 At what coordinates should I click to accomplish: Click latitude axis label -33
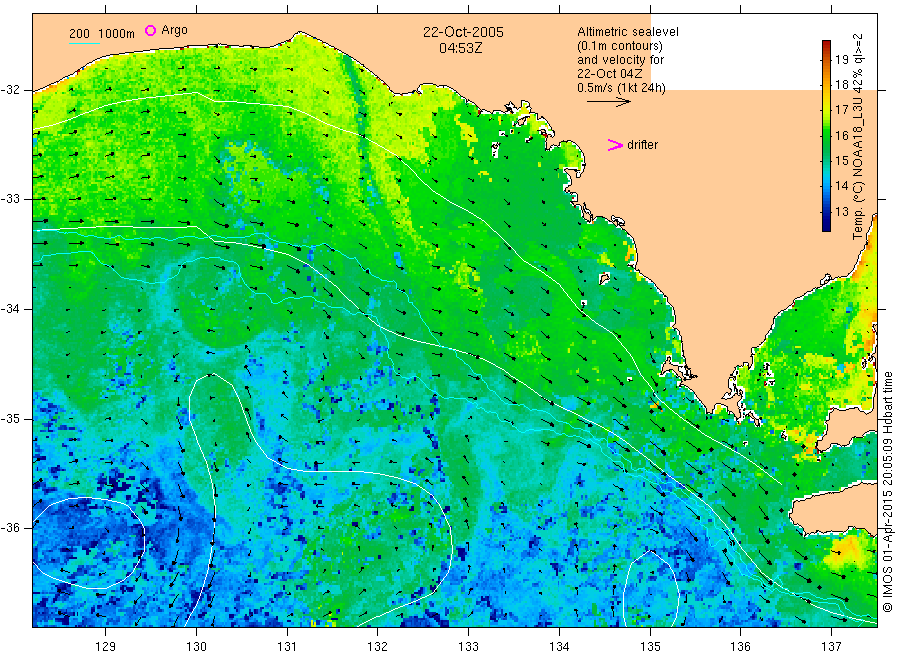[x=10, y=199]
